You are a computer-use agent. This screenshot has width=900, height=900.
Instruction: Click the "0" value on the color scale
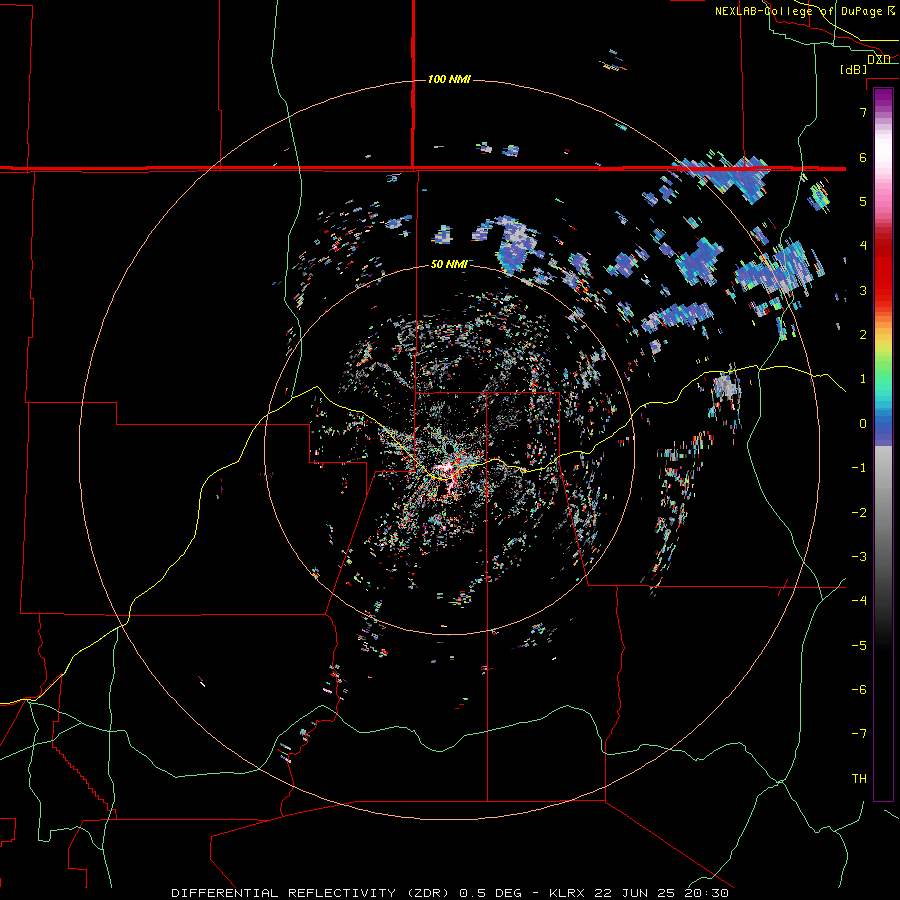(x=863, y=424)
